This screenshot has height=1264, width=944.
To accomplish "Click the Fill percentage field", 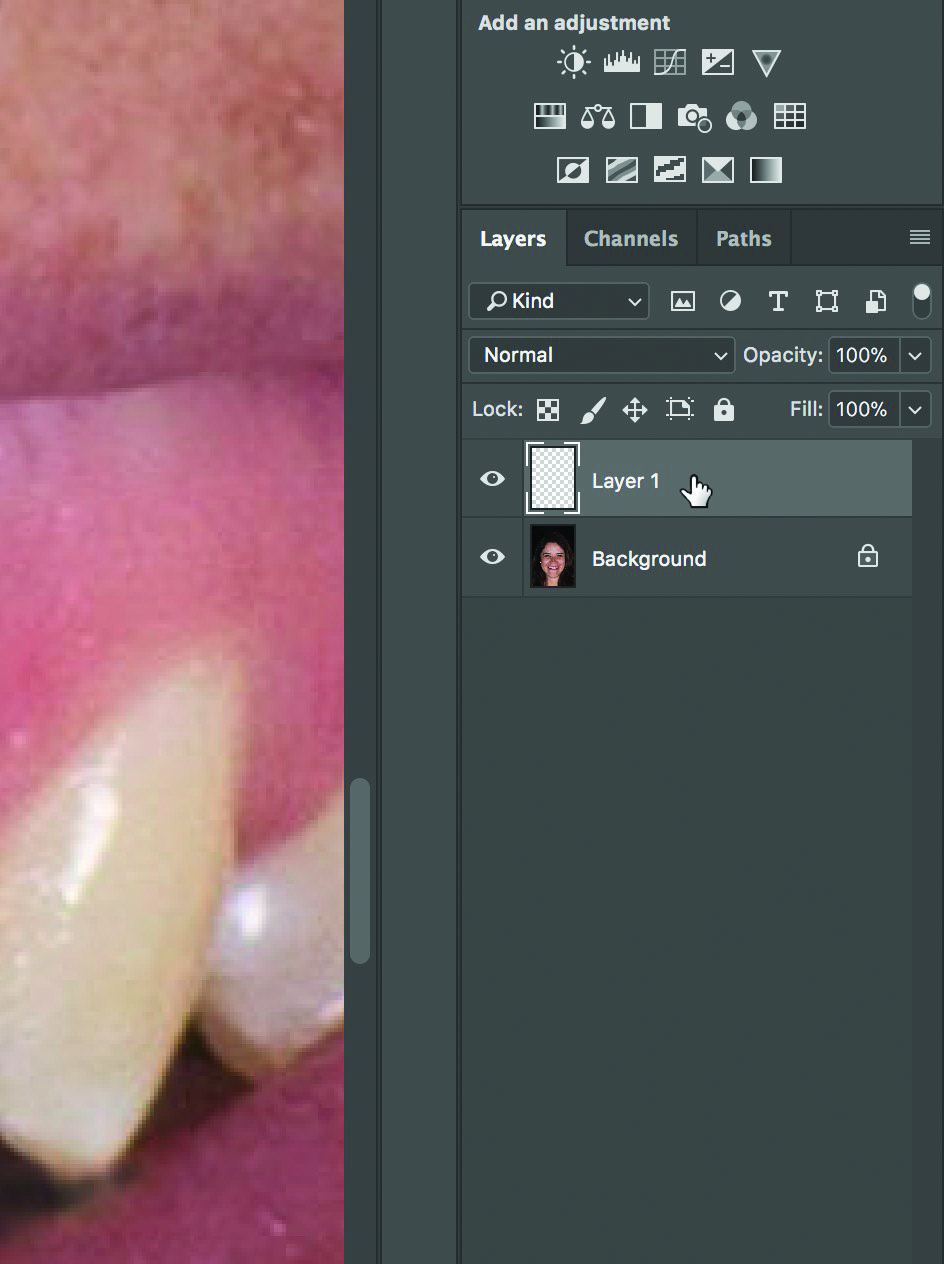I will [863, 409].
